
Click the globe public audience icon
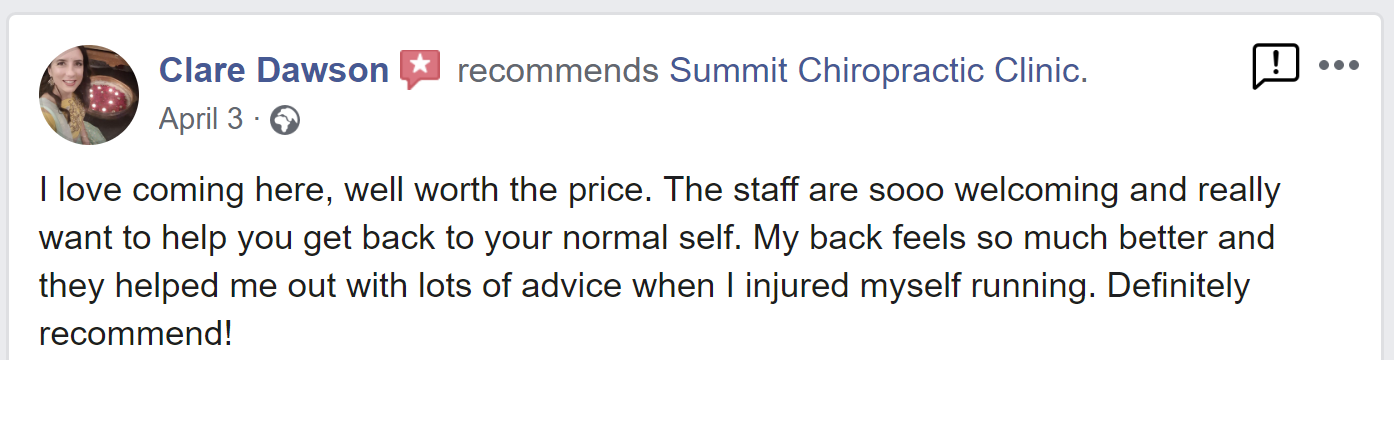(x=285, y=121)
